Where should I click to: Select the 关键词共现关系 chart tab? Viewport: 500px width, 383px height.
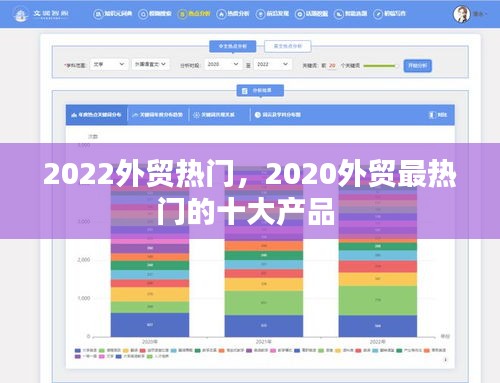[219, 115]
